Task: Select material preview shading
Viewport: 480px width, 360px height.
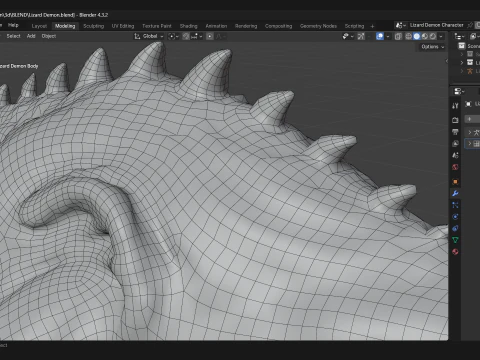Action: point(424,36)
